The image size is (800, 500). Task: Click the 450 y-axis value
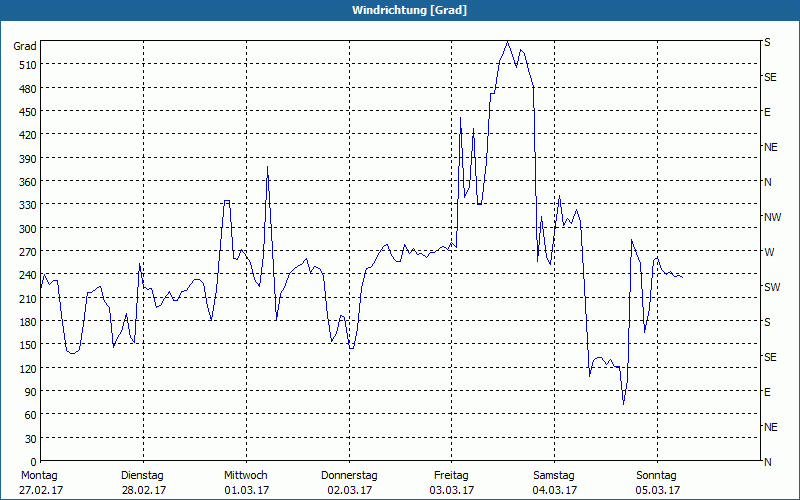[x=28, y=112]
